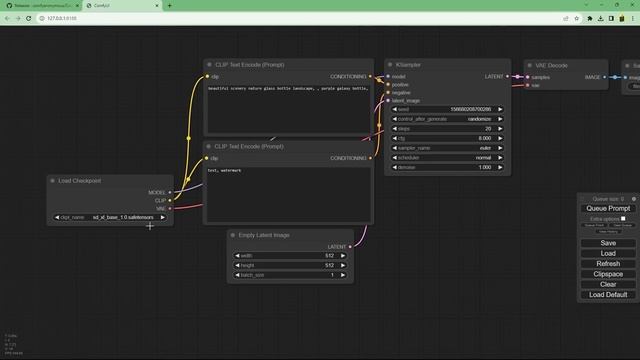
Task: Close the ComfyUI browser tab
Action: (x=157, y=6)
